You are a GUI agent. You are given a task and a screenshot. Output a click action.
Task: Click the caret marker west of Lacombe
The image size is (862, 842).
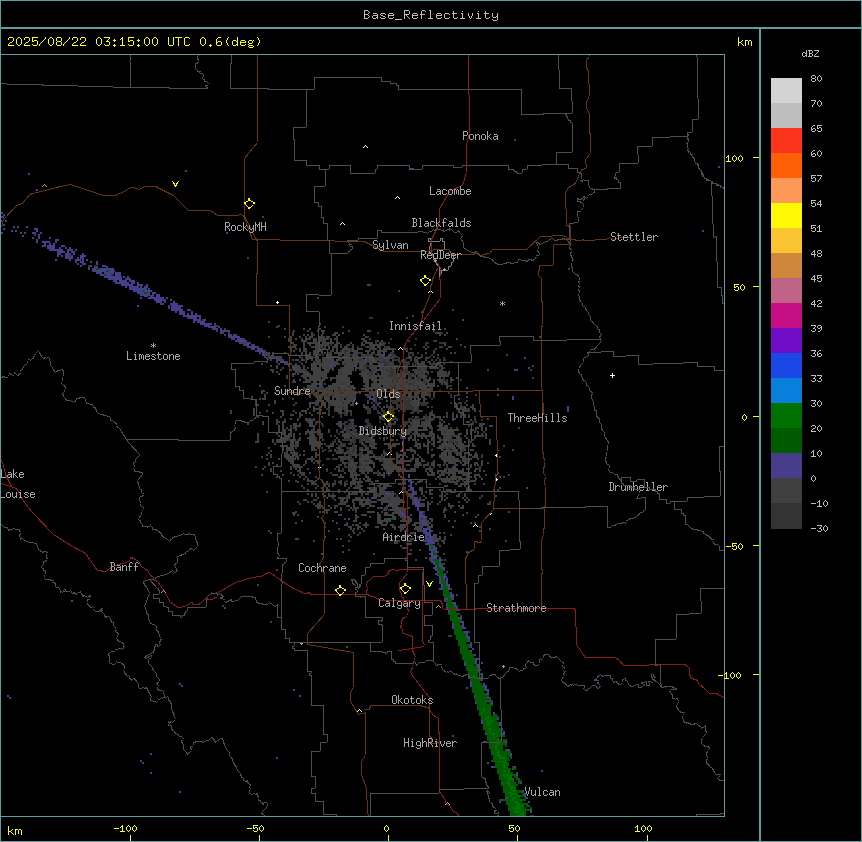coord(397,198)
